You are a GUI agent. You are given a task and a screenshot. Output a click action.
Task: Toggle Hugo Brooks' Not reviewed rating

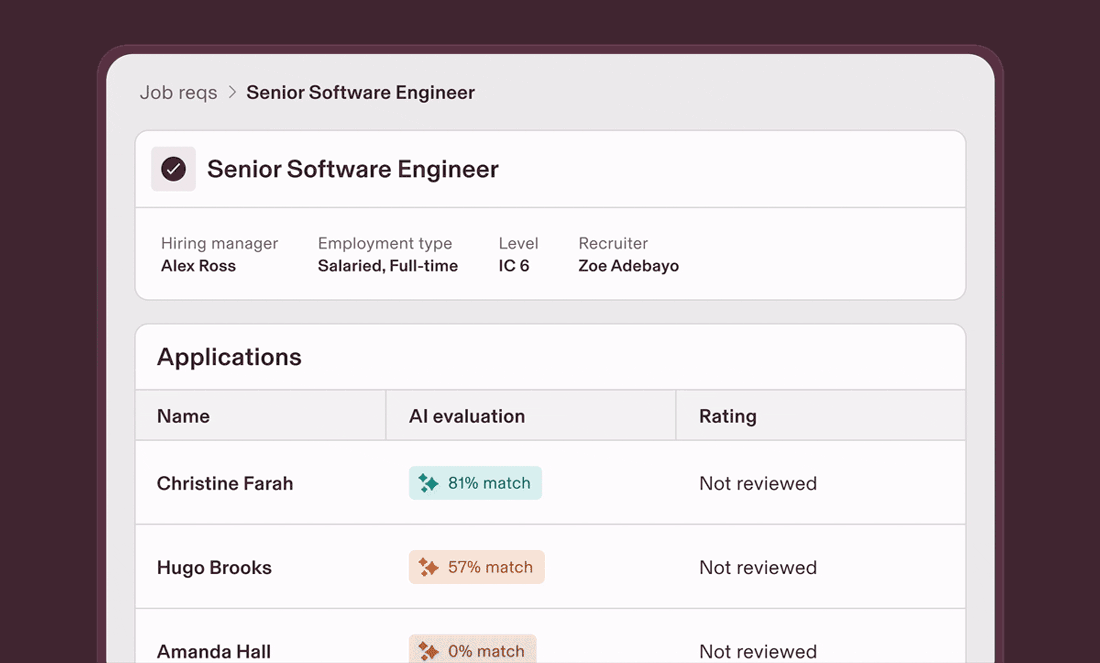click(757, 567)
